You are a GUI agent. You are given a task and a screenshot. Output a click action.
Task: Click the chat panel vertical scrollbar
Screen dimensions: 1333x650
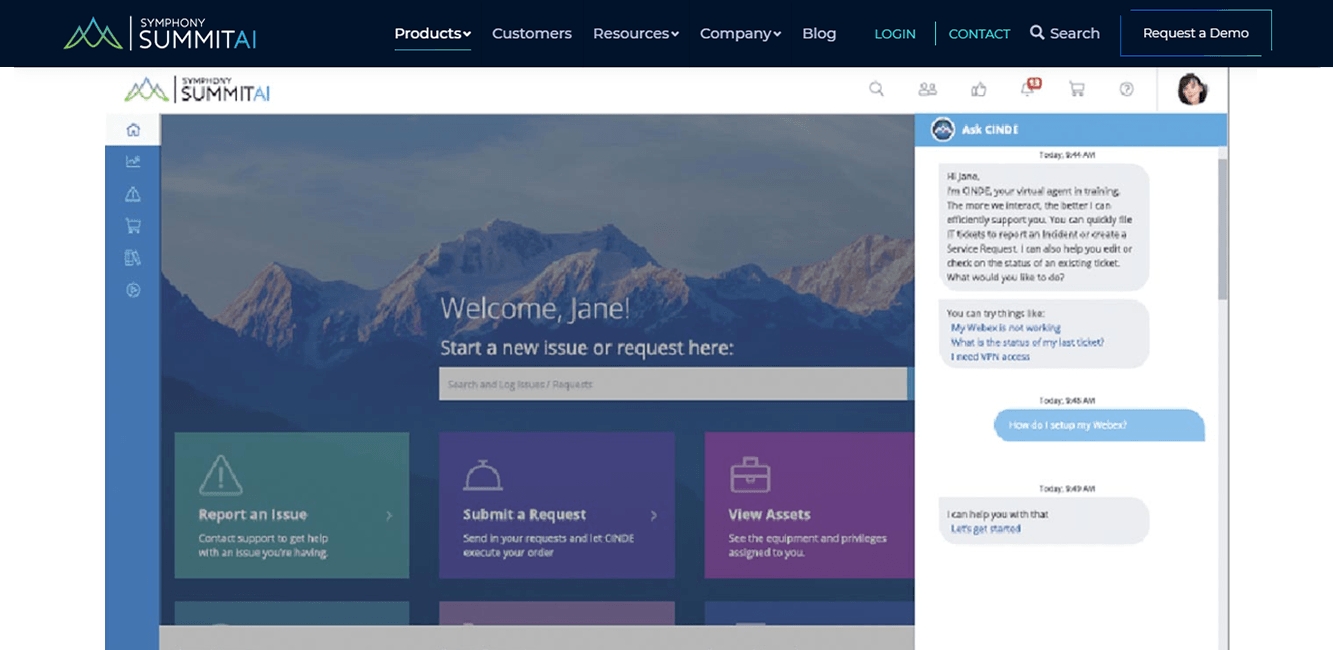point(1222,229)
